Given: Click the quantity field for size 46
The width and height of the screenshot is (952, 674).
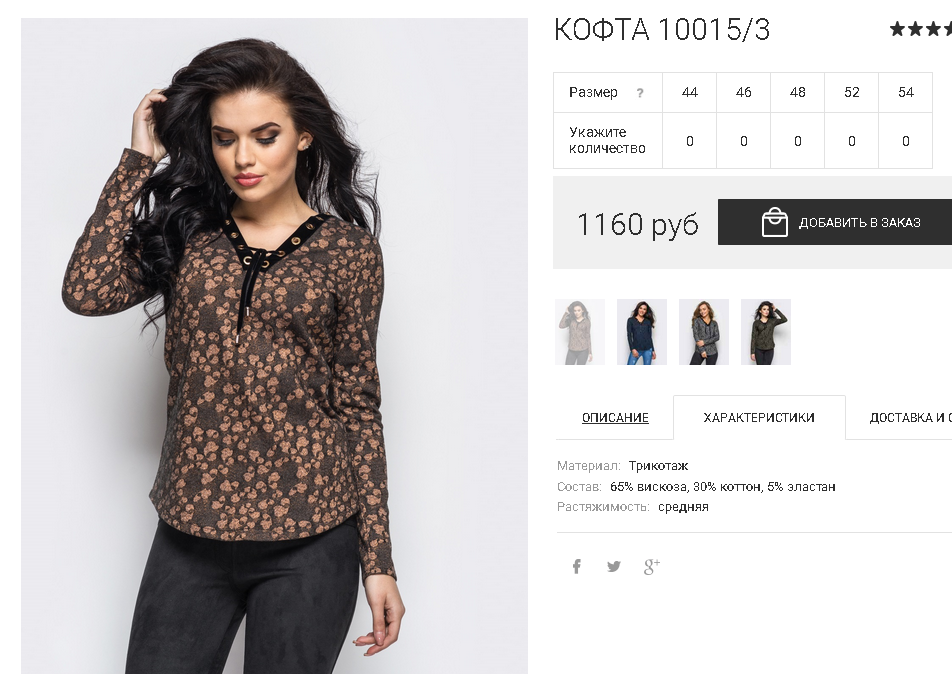Looking at the screenshot, I should (x=744, y=141).
